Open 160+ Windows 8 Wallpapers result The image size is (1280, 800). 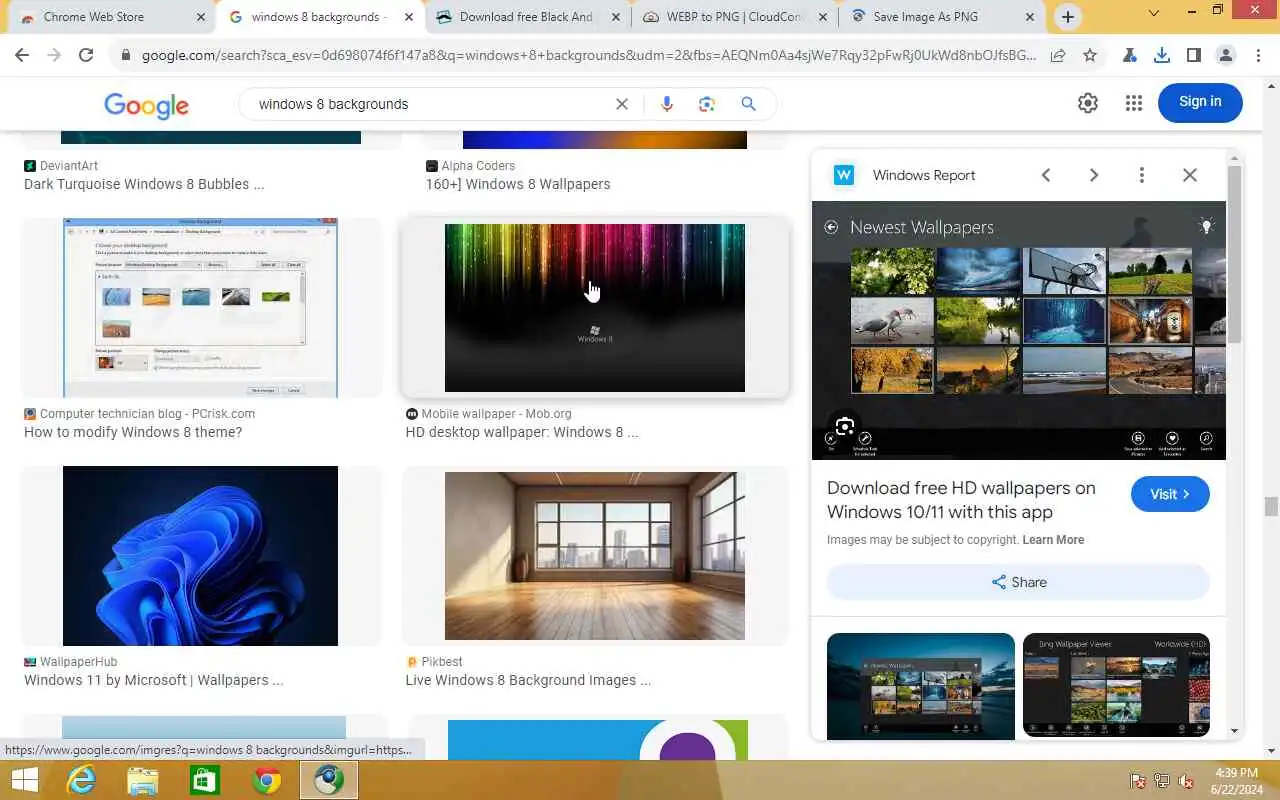(518, 184)
